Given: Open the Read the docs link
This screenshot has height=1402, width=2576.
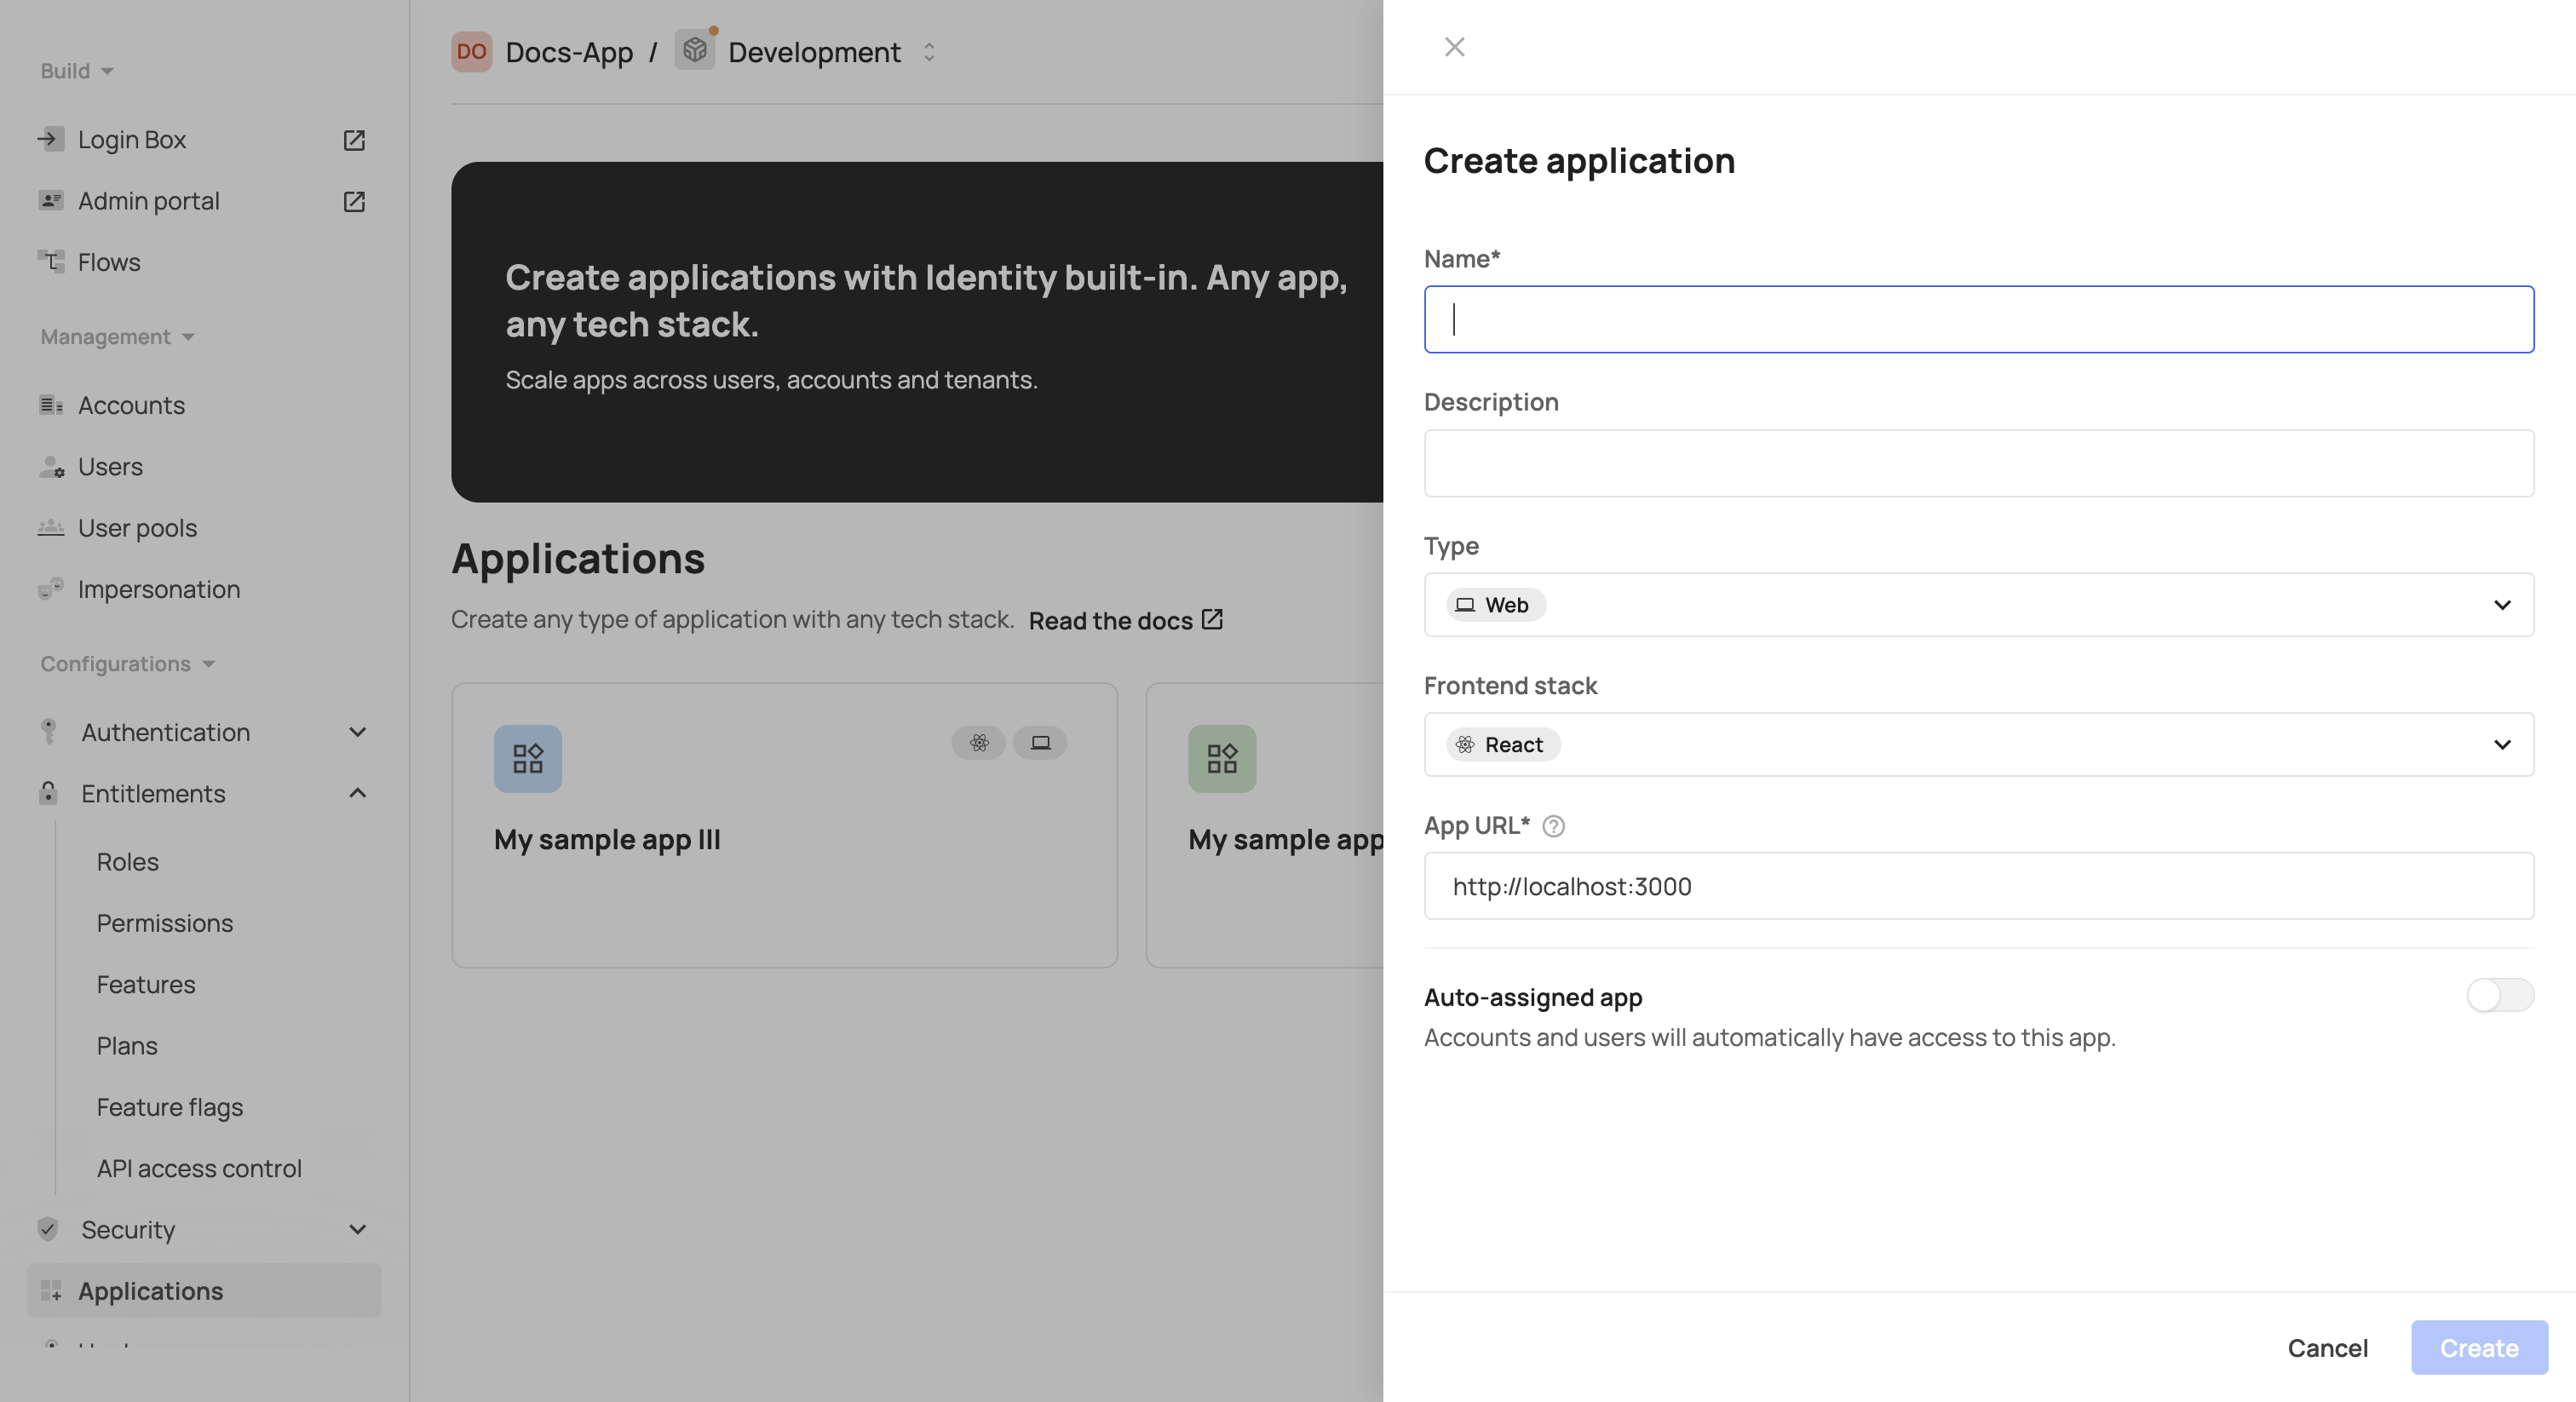Looking at the screenshot, I should coord(1124,621).
